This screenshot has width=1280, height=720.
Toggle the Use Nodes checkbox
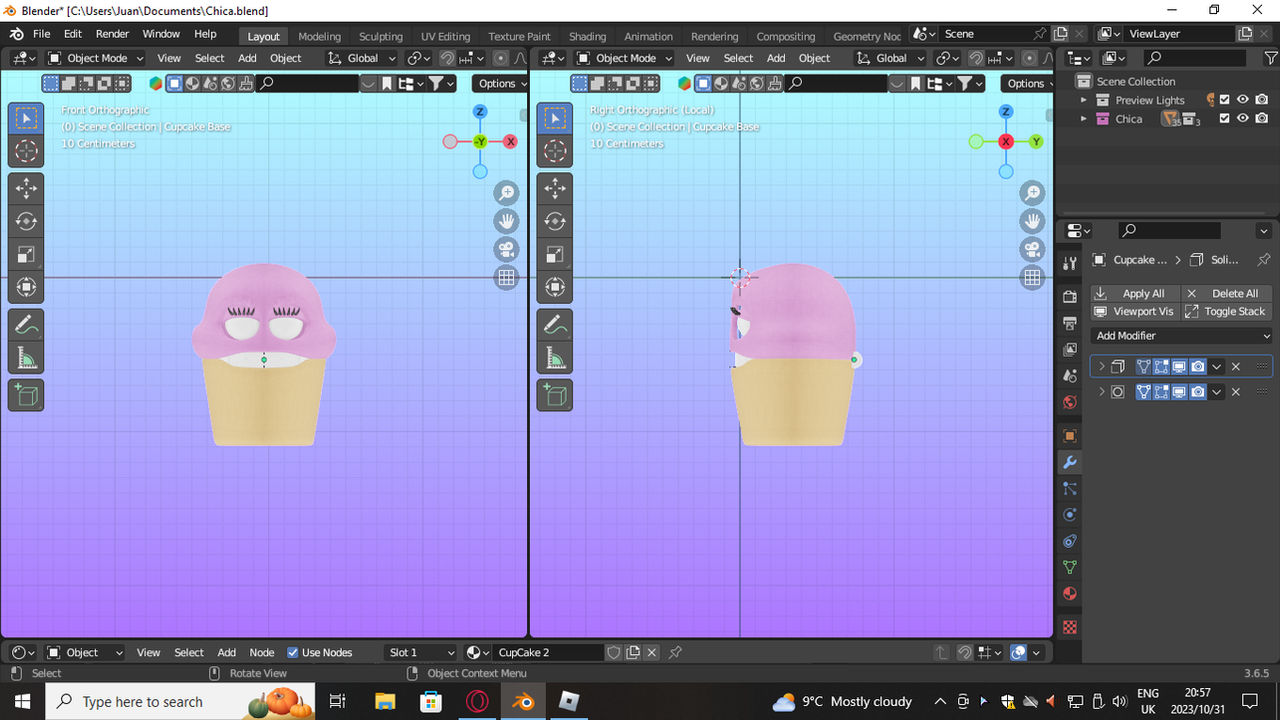tap(293, 652)
